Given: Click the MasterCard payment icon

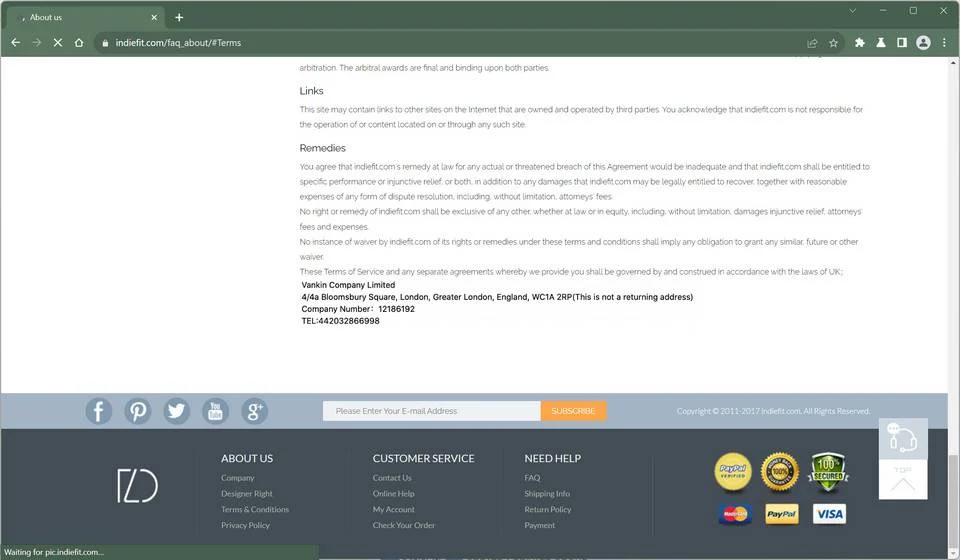Looking at the screenshot, I should click(x=735, y=514).
